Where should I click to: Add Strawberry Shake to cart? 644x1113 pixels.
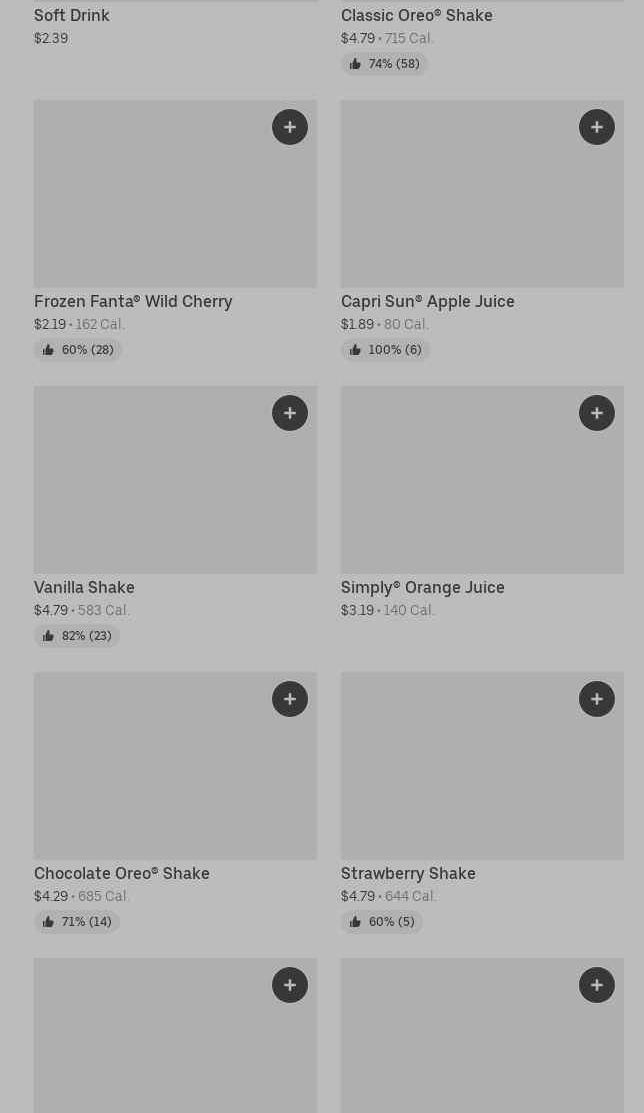pos(597,699)
